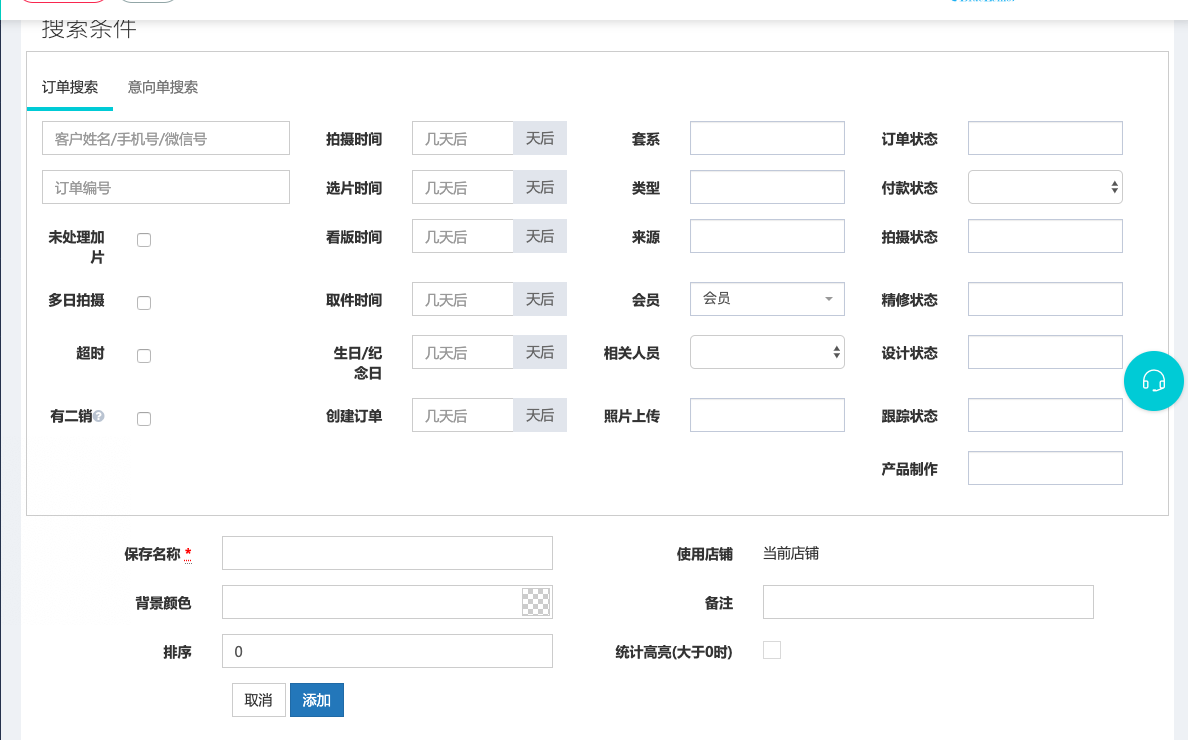Click the 天后 unit toggle for 拍摄时间
1188x740 pixels.
[540, 138]
